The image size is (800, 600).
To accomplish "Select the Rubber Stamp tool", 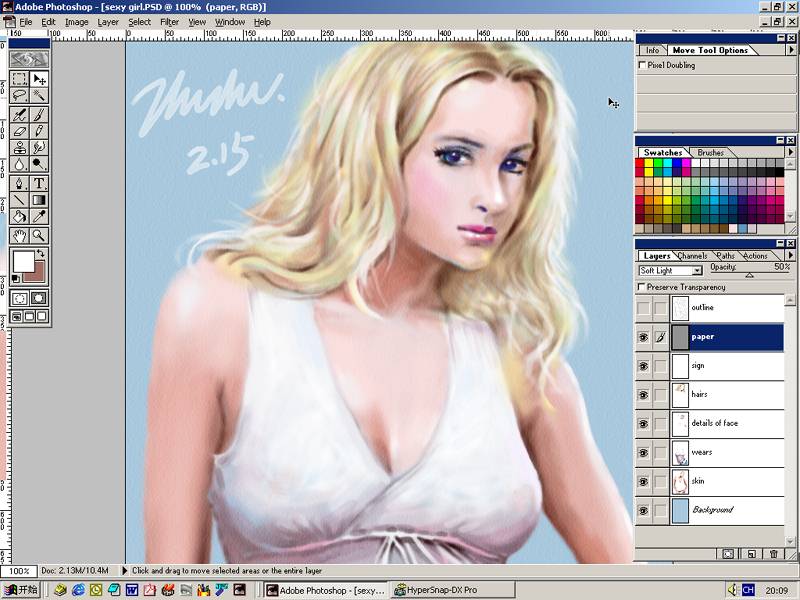I will coord(19,147).
